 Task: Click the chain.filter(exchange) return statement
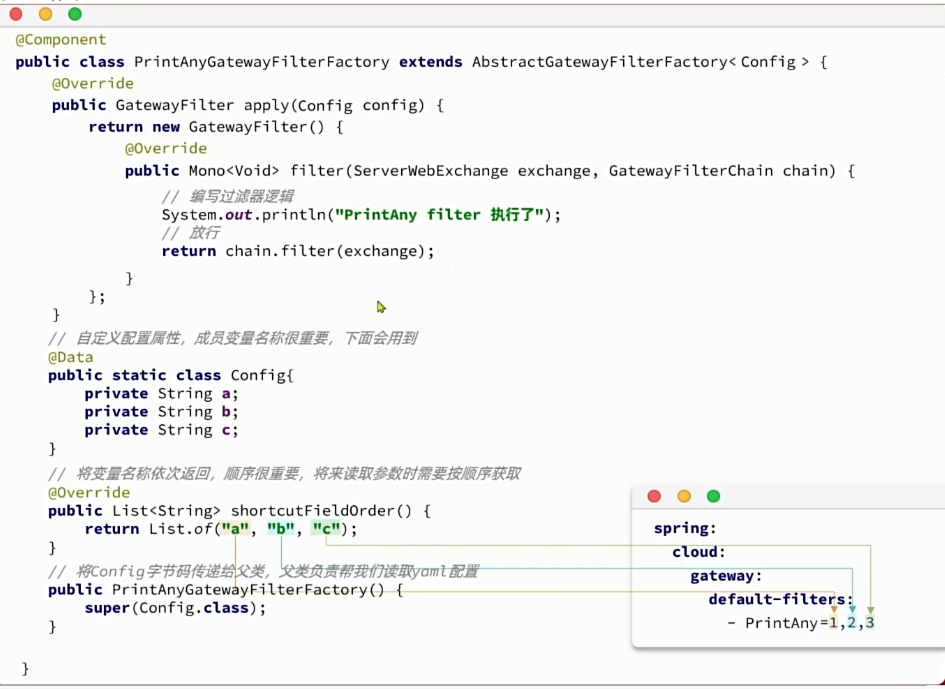coord(298,251)
